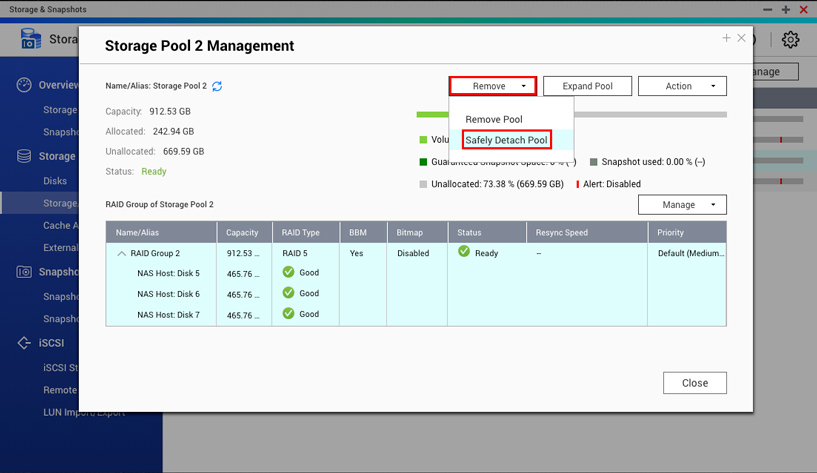817x473 pixels.
Task: Click the Overview gauge icon in the sidebar
Action: click(24, 85)
